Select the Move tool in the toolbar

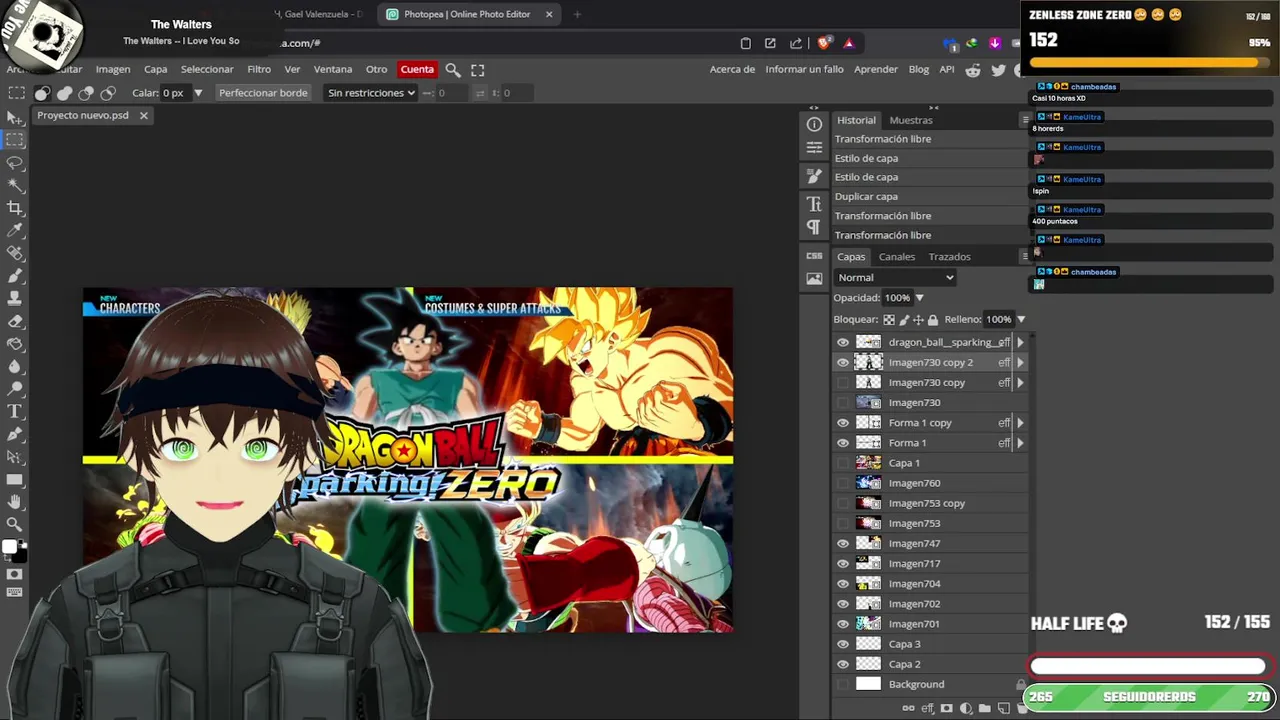click(x=15, y=118)
